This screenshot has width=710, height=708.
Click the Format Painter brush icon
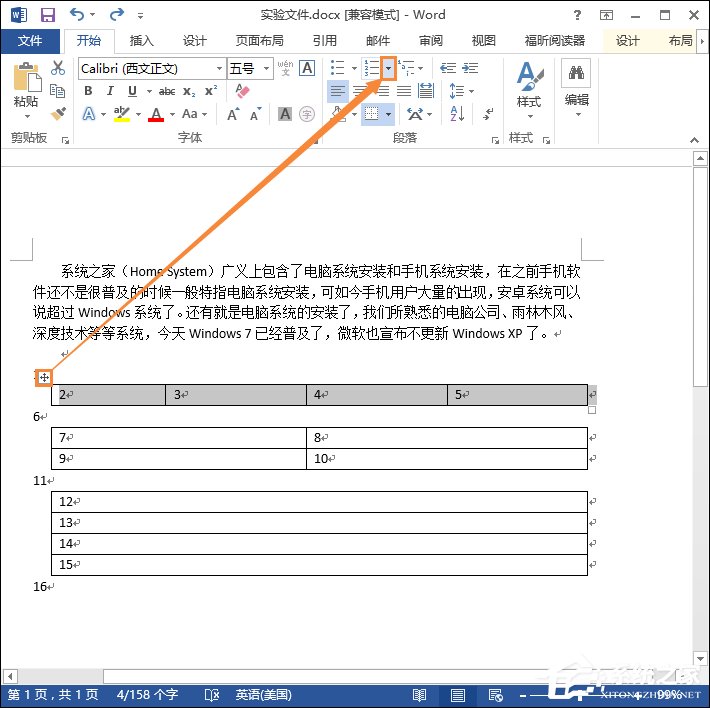(x=58, y=114)
